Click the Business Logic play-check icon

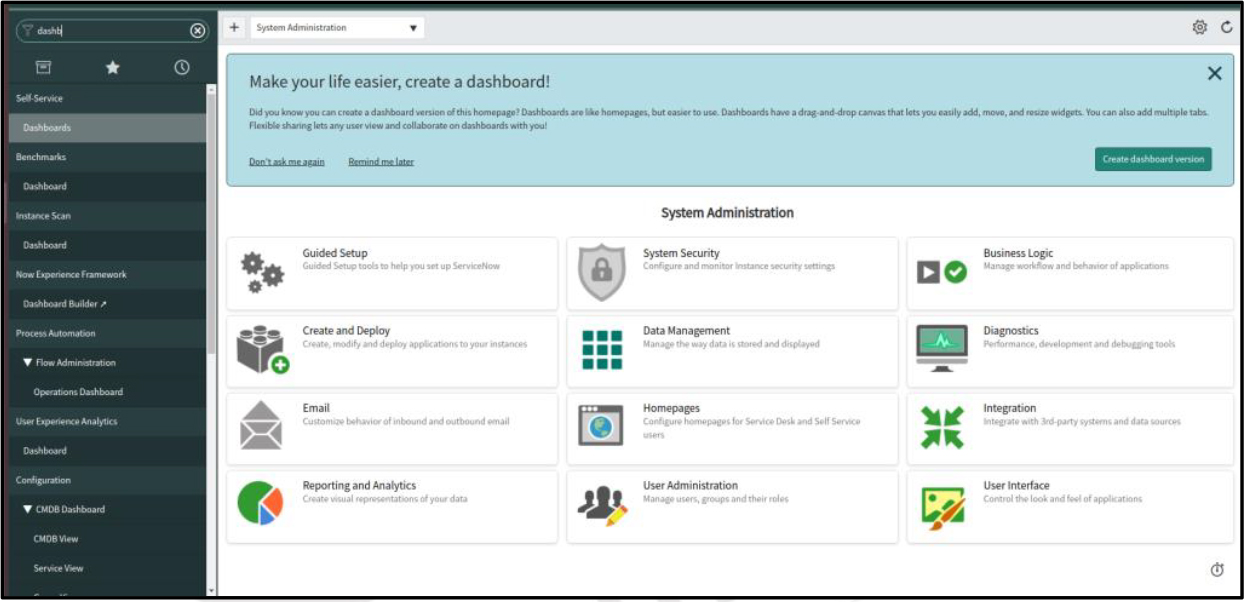(x=942, y=272)
